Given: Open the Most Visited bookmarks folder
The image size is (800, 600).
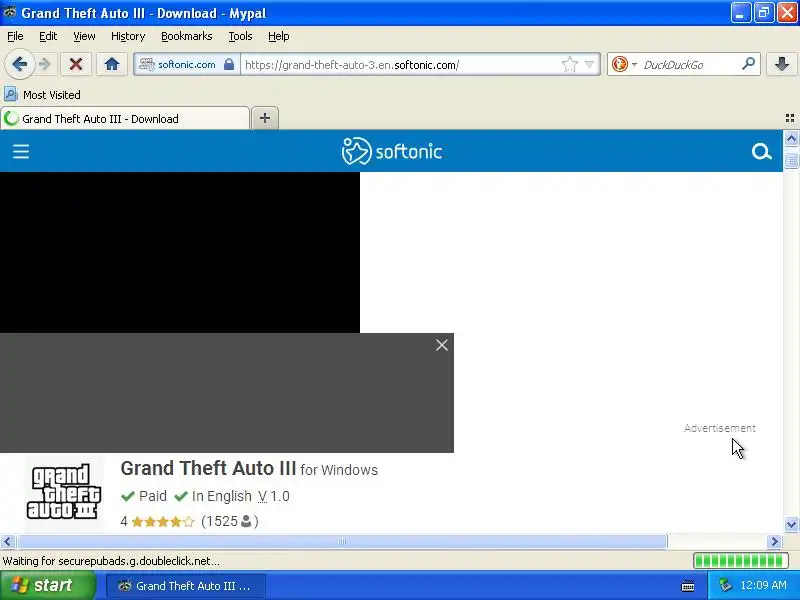Looking at the screenshot, I should (x=42, y=94).
